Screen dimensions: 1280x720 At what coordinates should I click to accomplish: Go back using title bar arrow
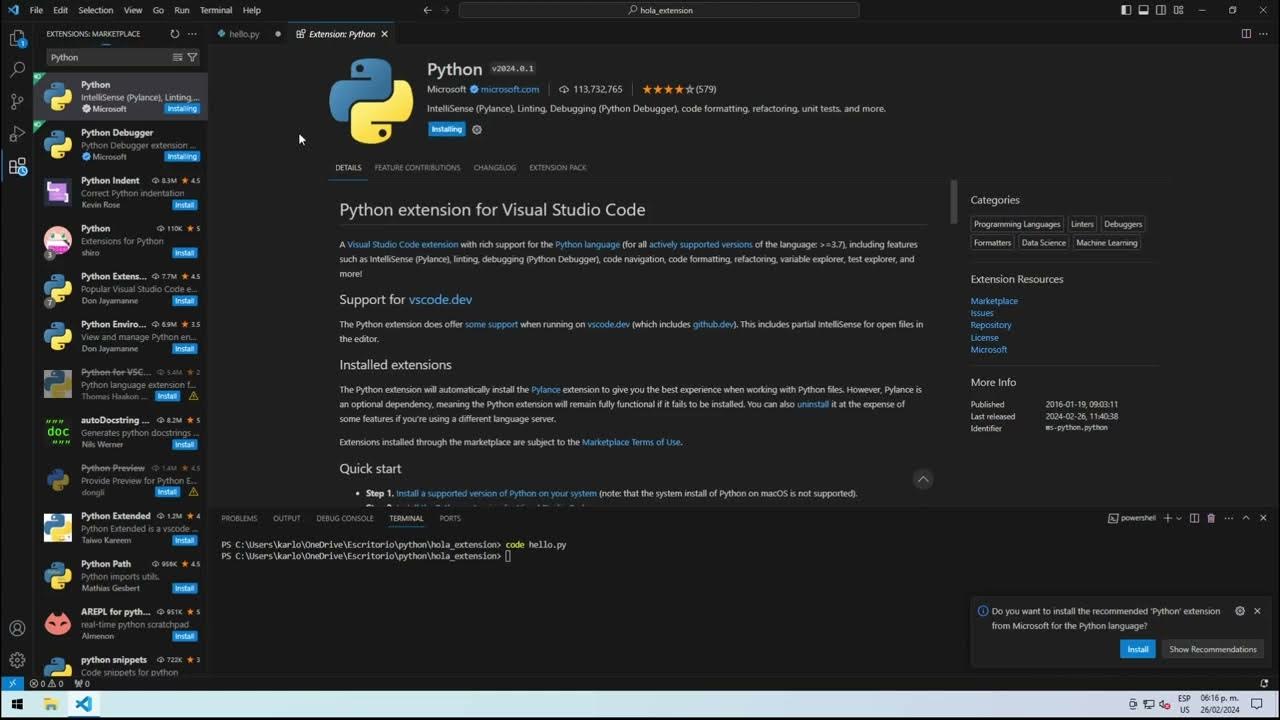[428, 10]
